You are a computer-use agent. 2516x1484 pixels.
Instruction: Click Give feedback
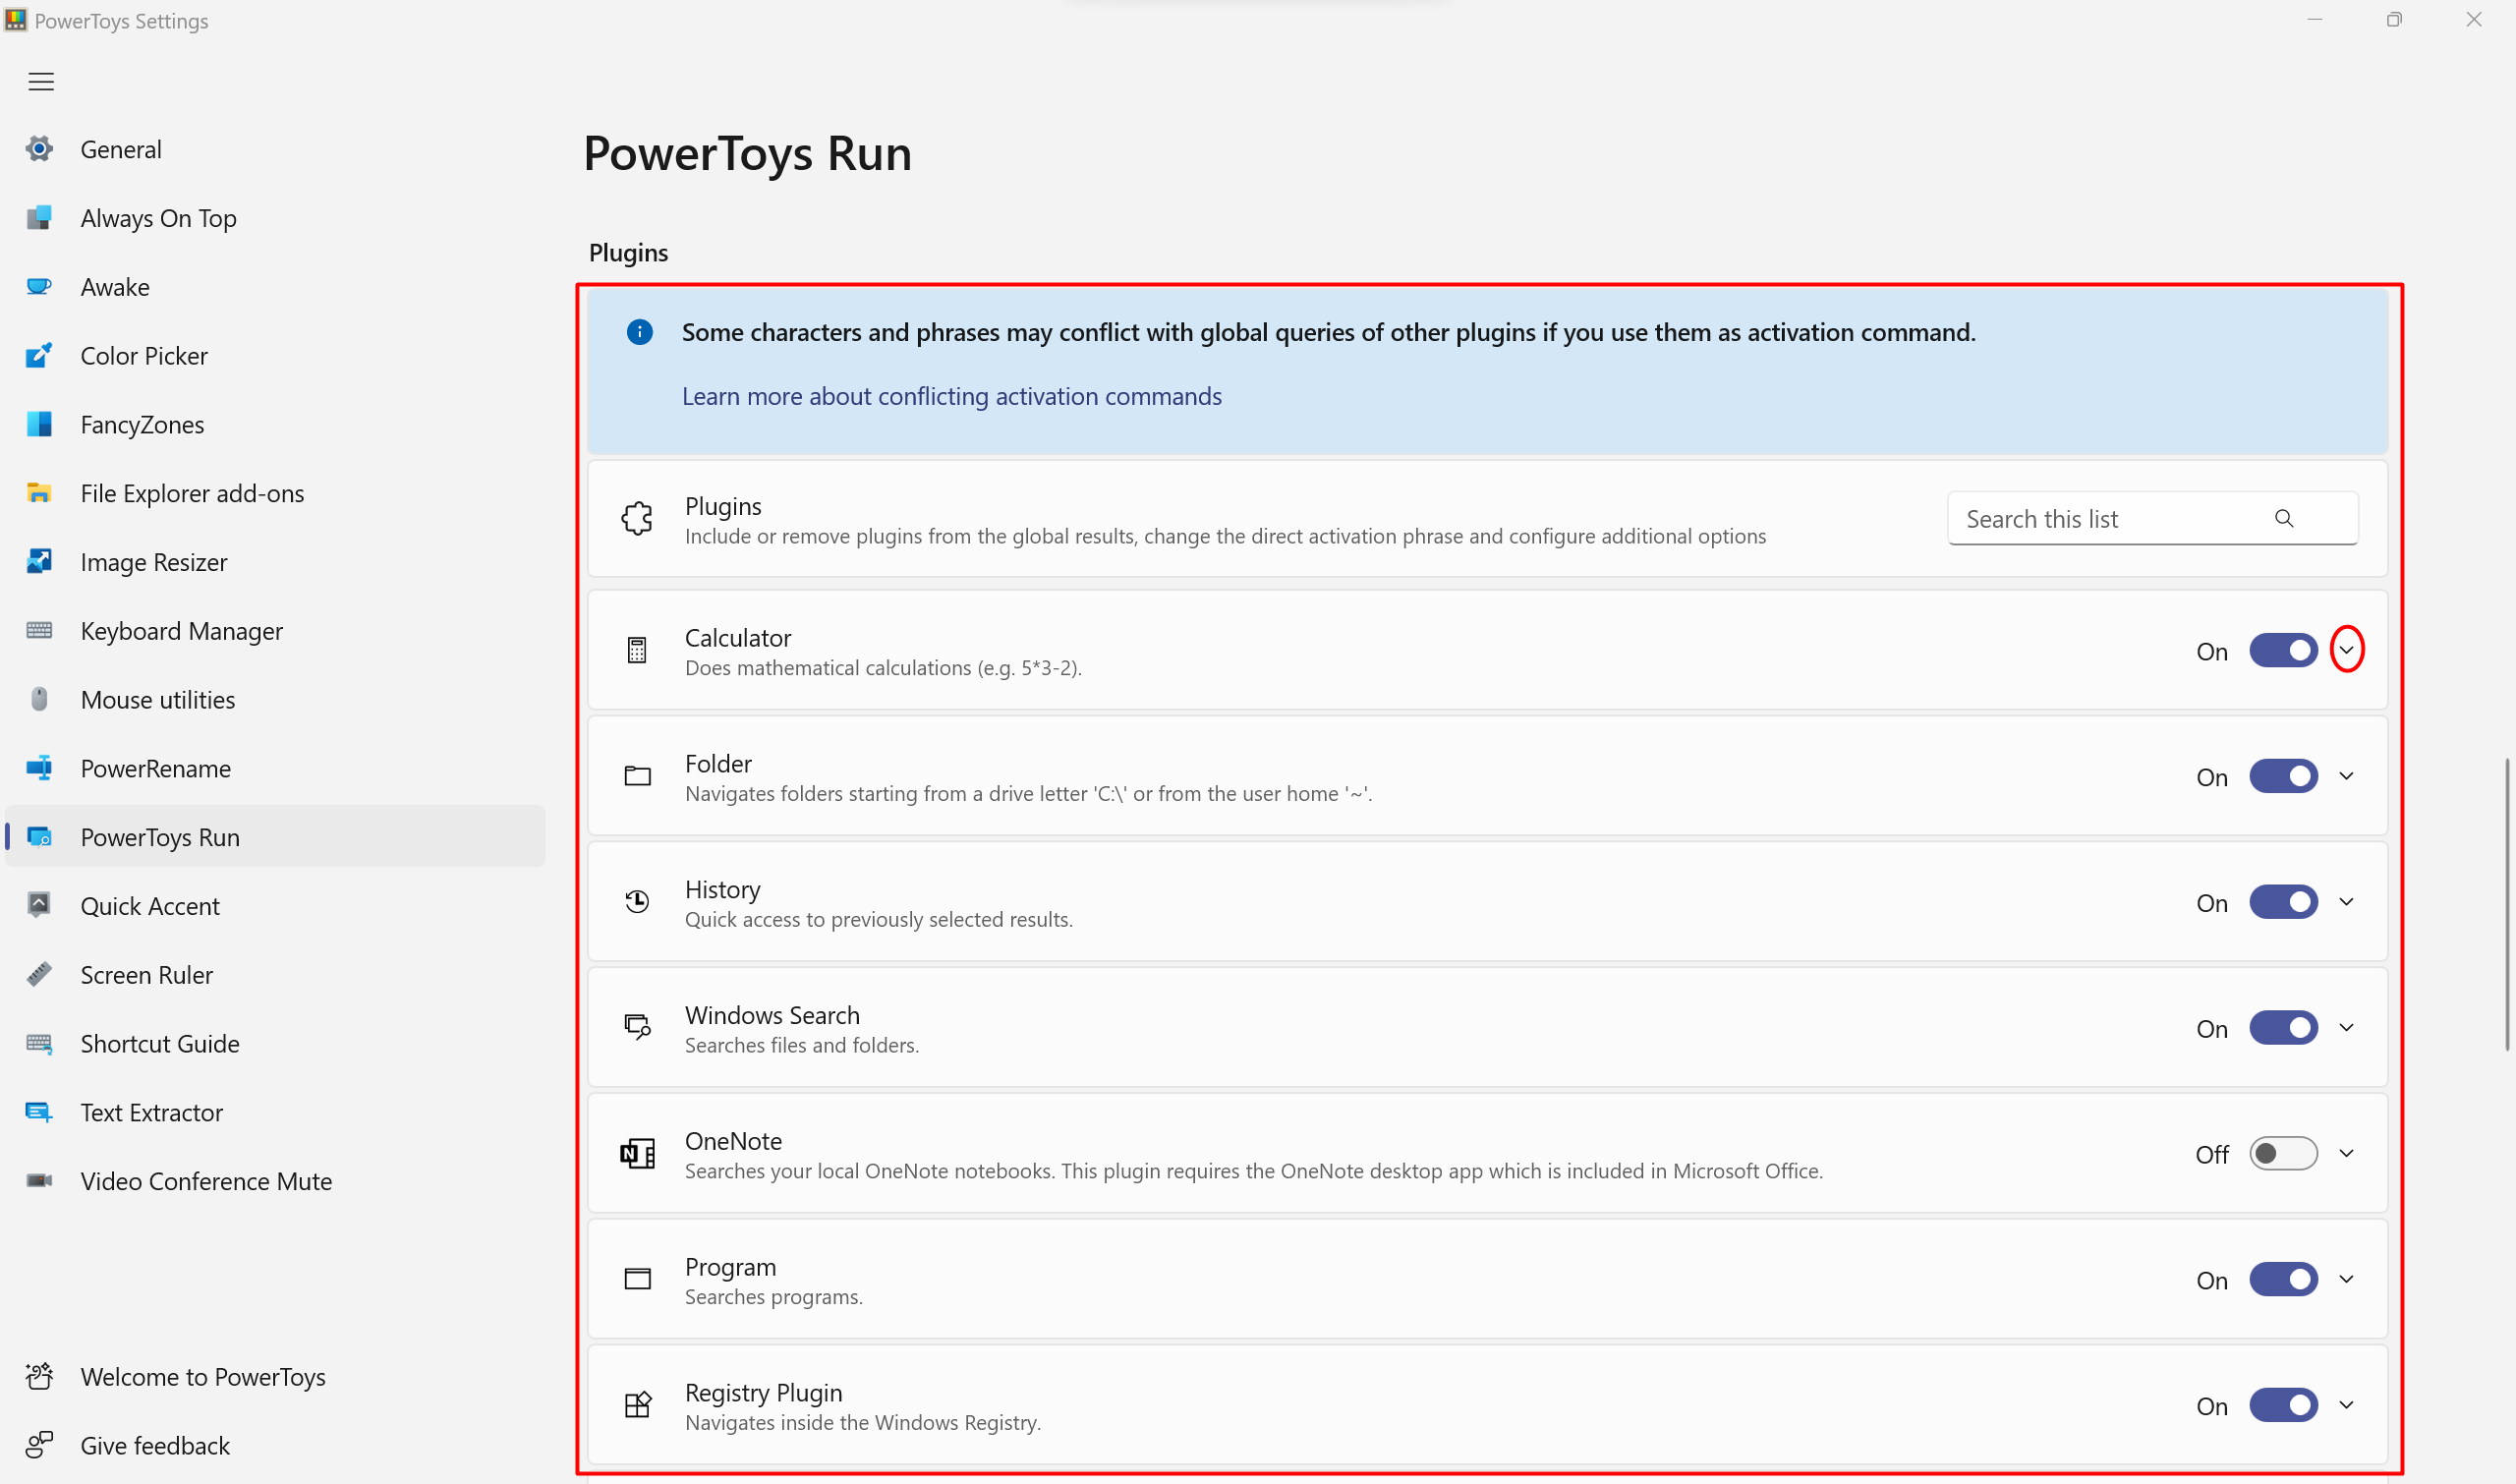[155, 1445]
